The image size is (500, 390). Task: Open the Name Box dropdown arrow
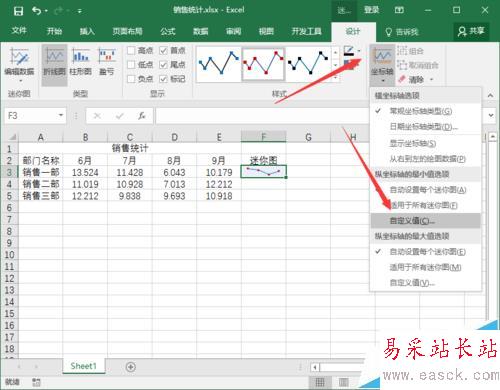[x=61, y=115]
